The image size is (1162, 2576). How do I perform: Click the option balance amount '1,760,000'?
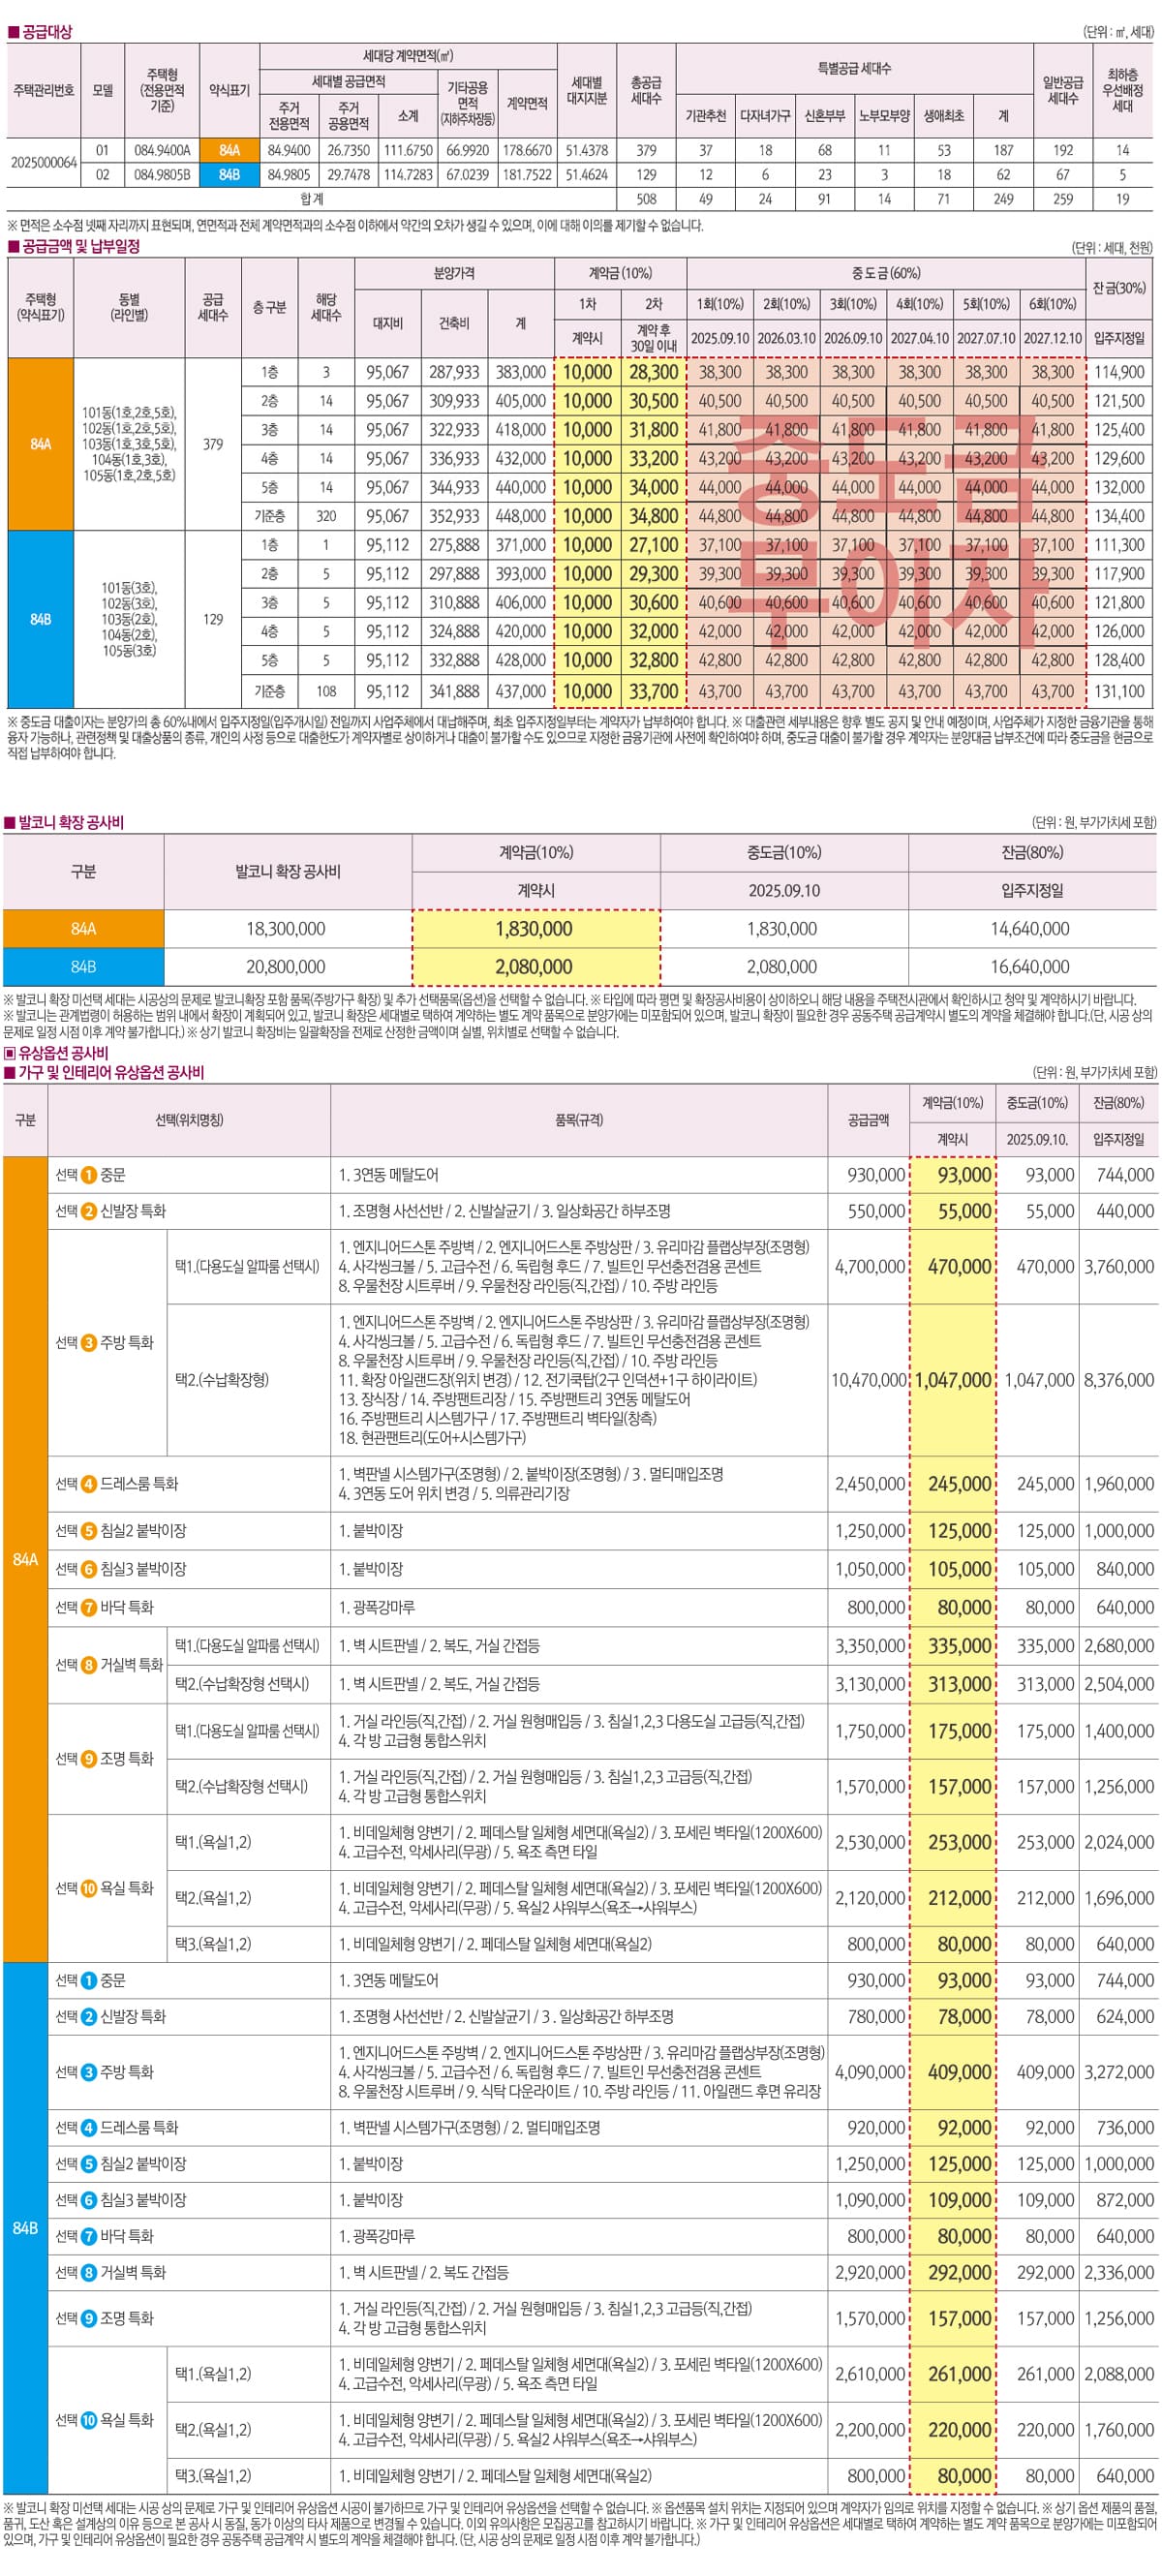pos(1119,2430)
